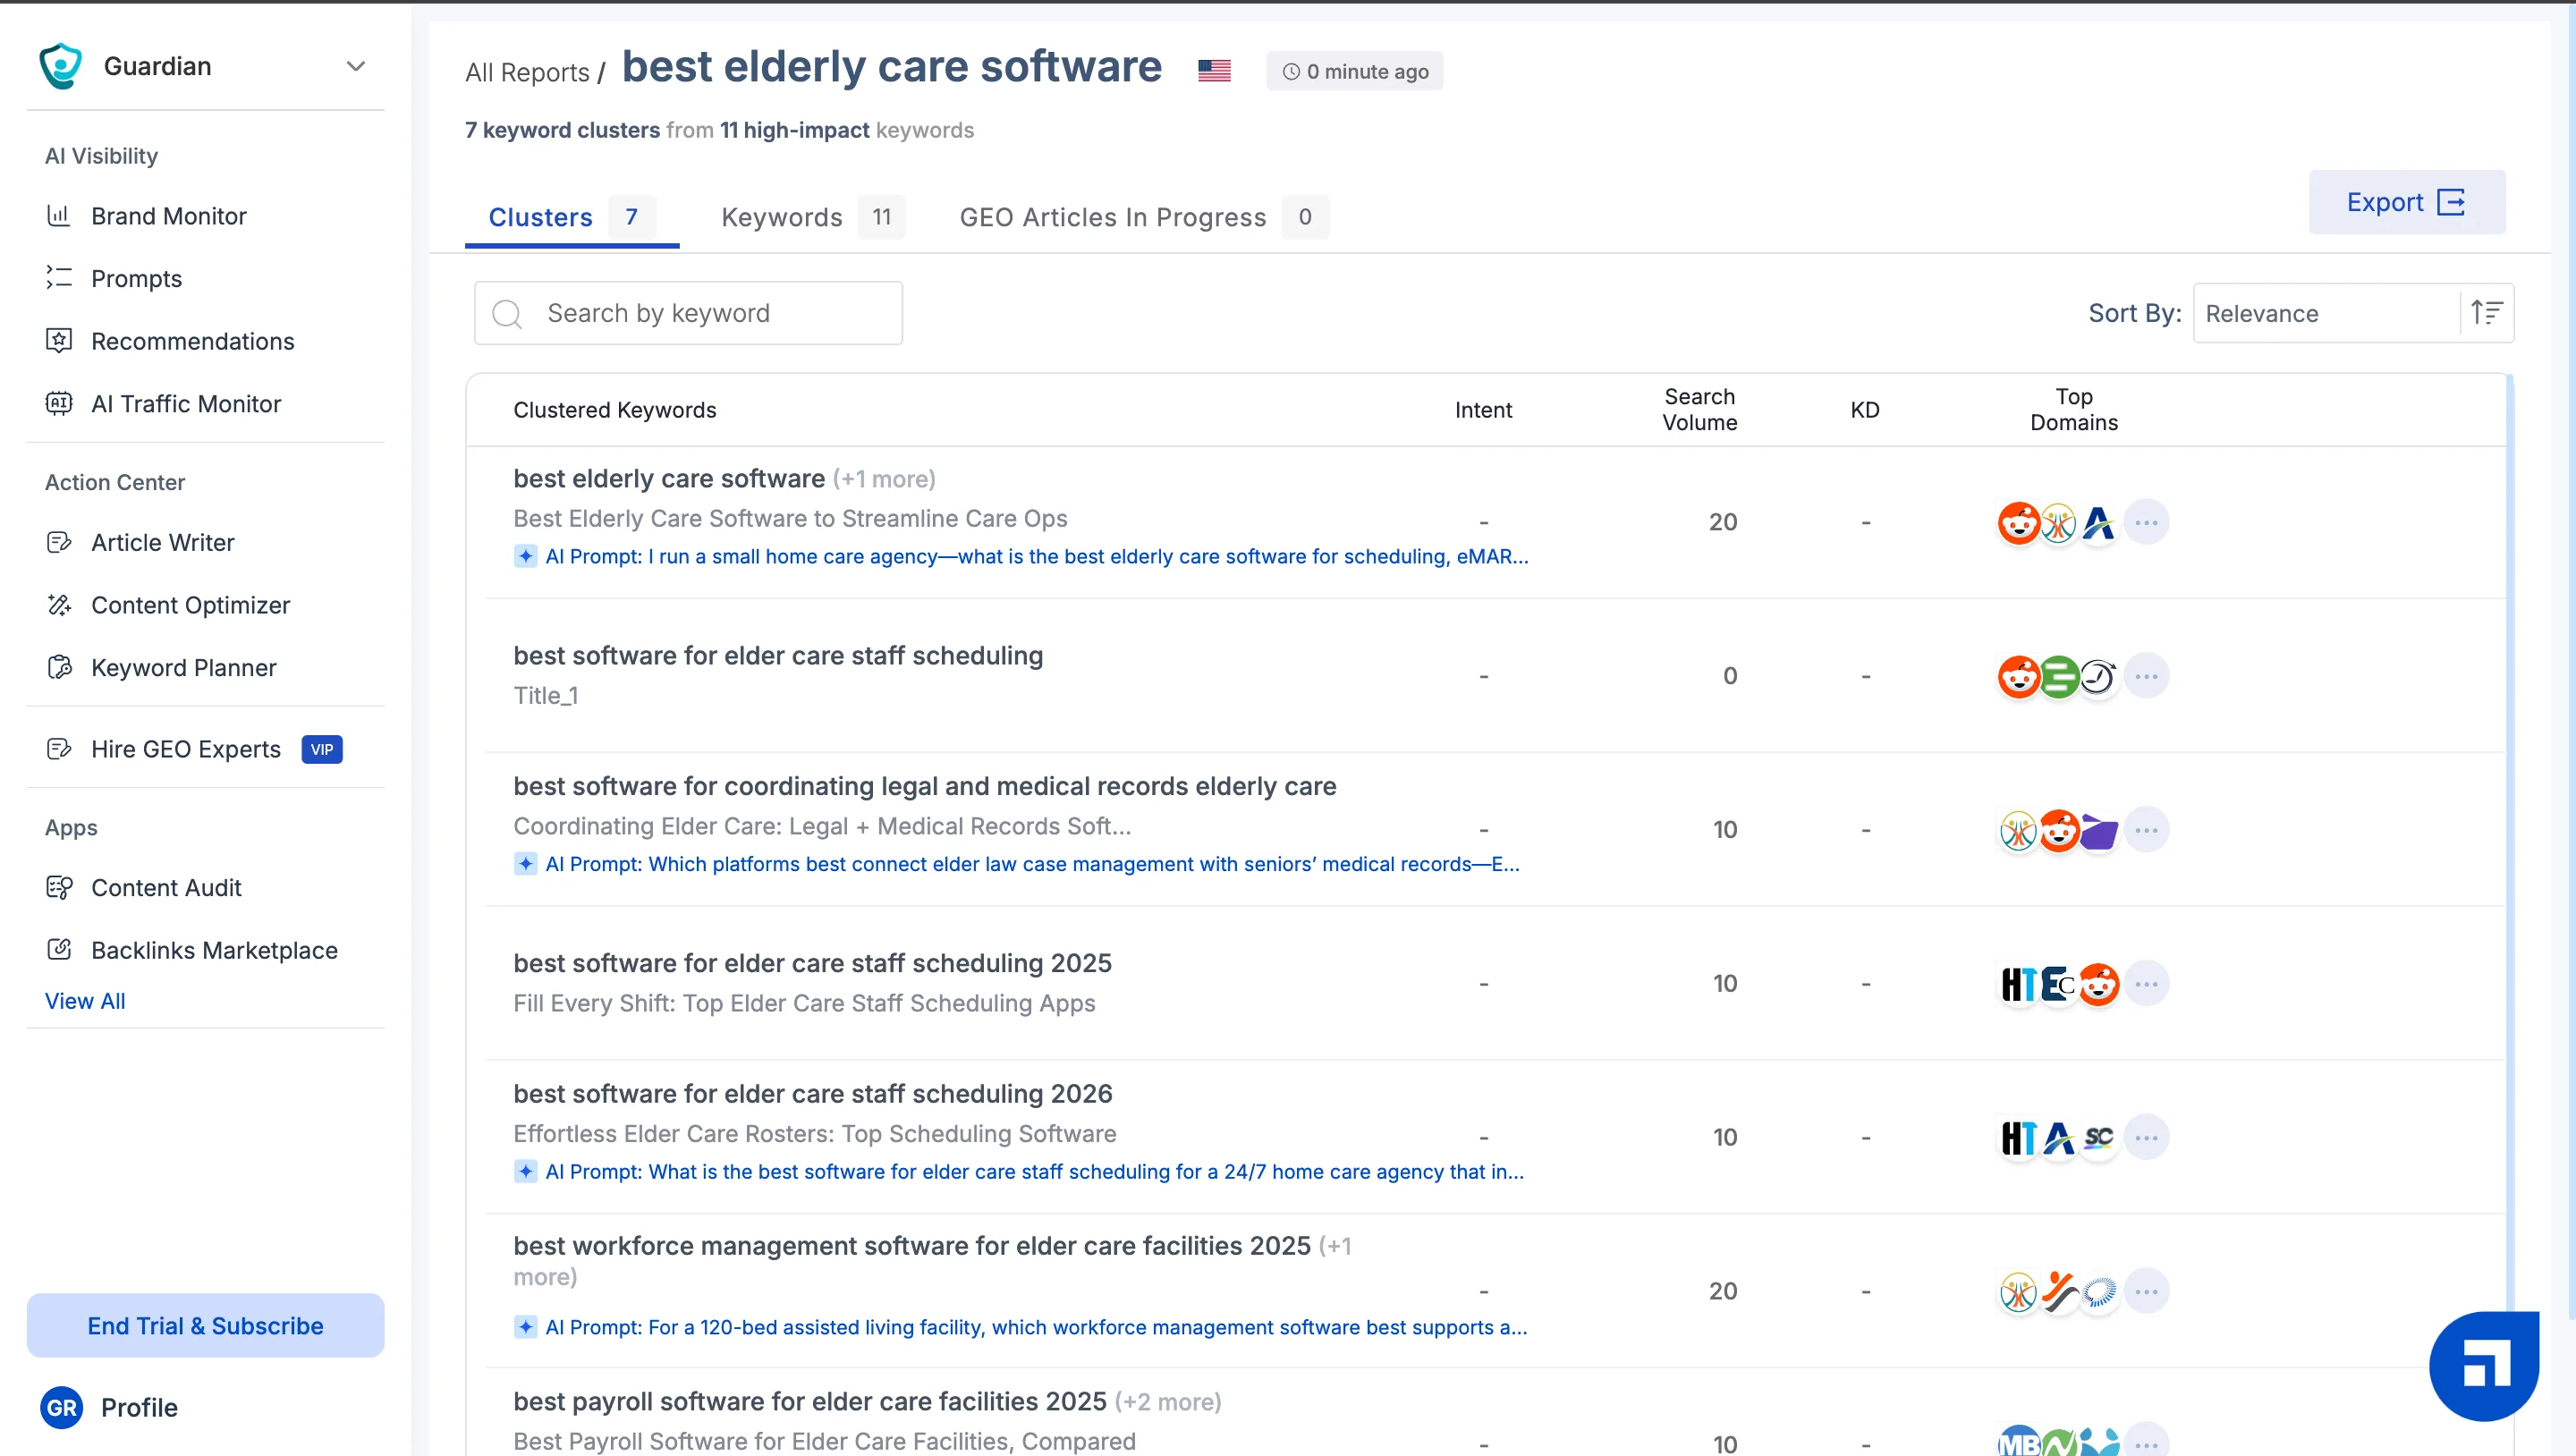Open AI Prompt about small home care agency

coord(1036,556)
